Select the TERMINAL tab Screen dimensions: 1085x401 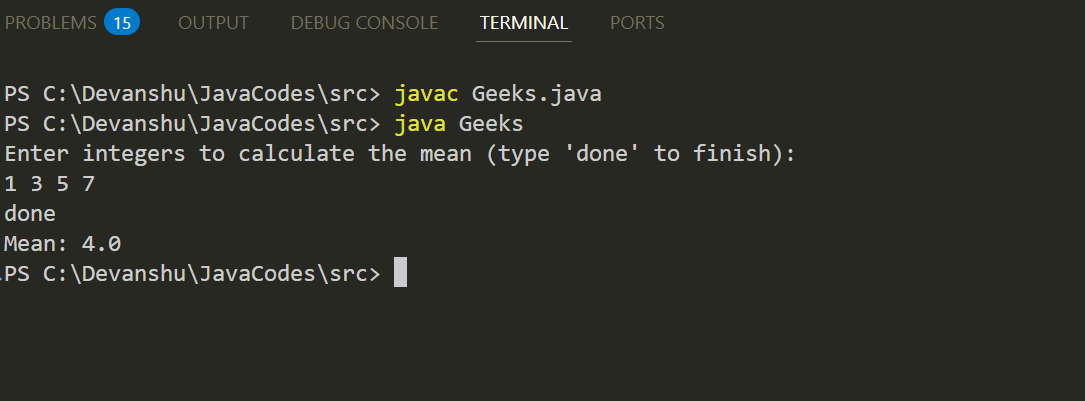[524, 23]
